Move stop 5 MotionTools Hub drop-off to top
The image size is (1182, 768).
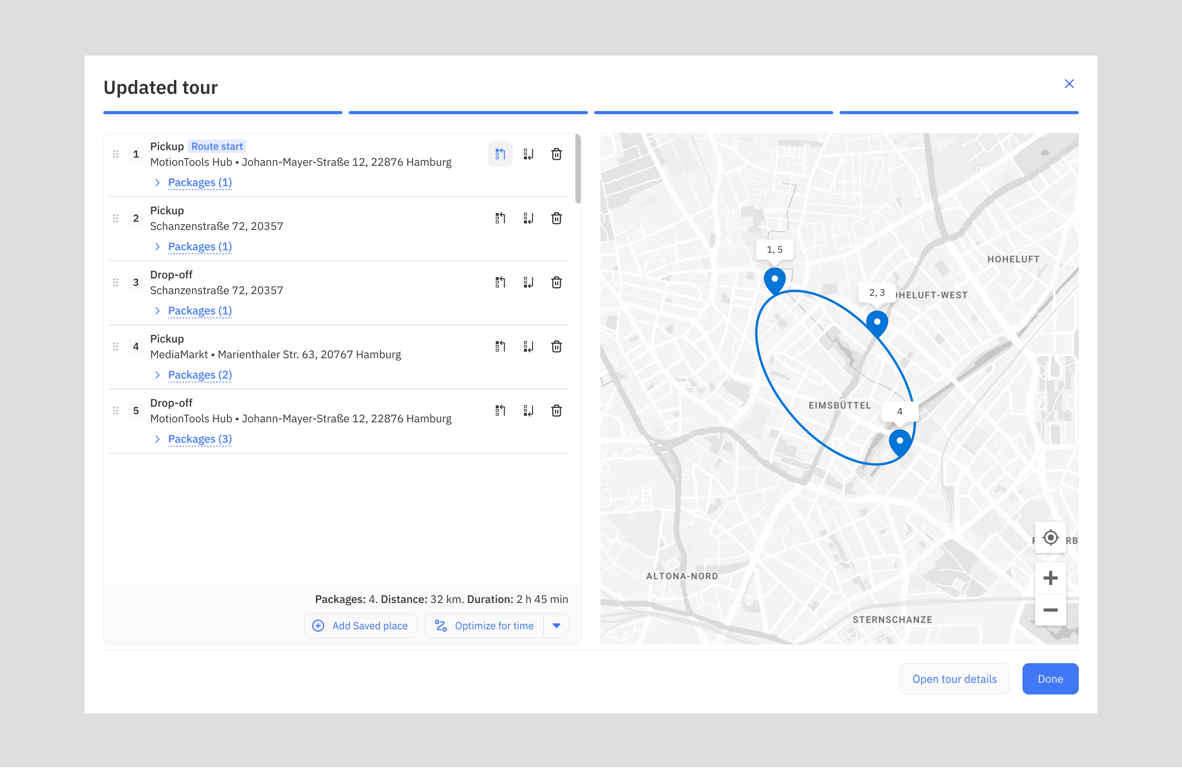(501, 411)
